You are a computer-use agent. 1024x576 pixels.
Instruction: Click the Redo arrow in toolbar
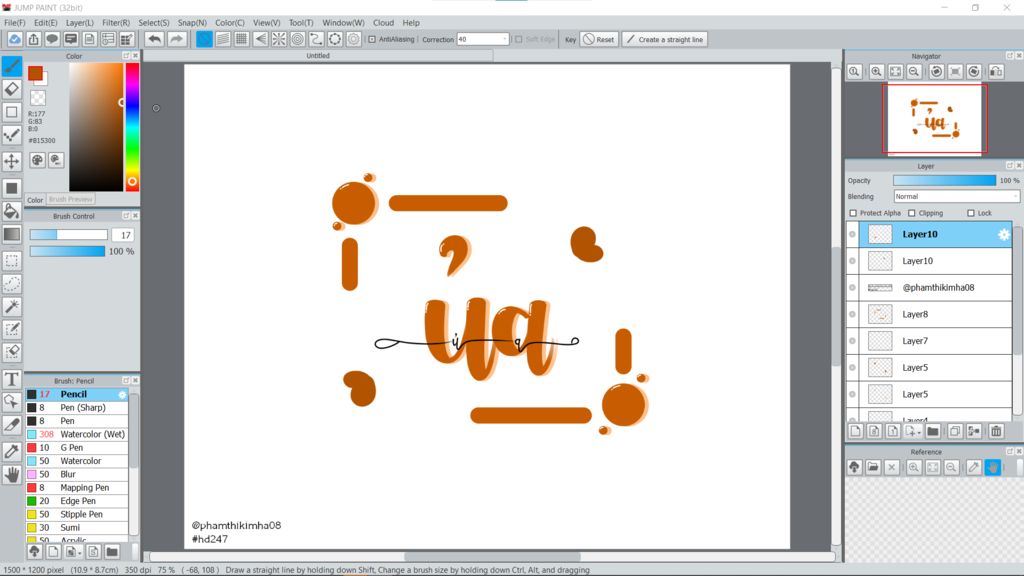tap(176, 39)
